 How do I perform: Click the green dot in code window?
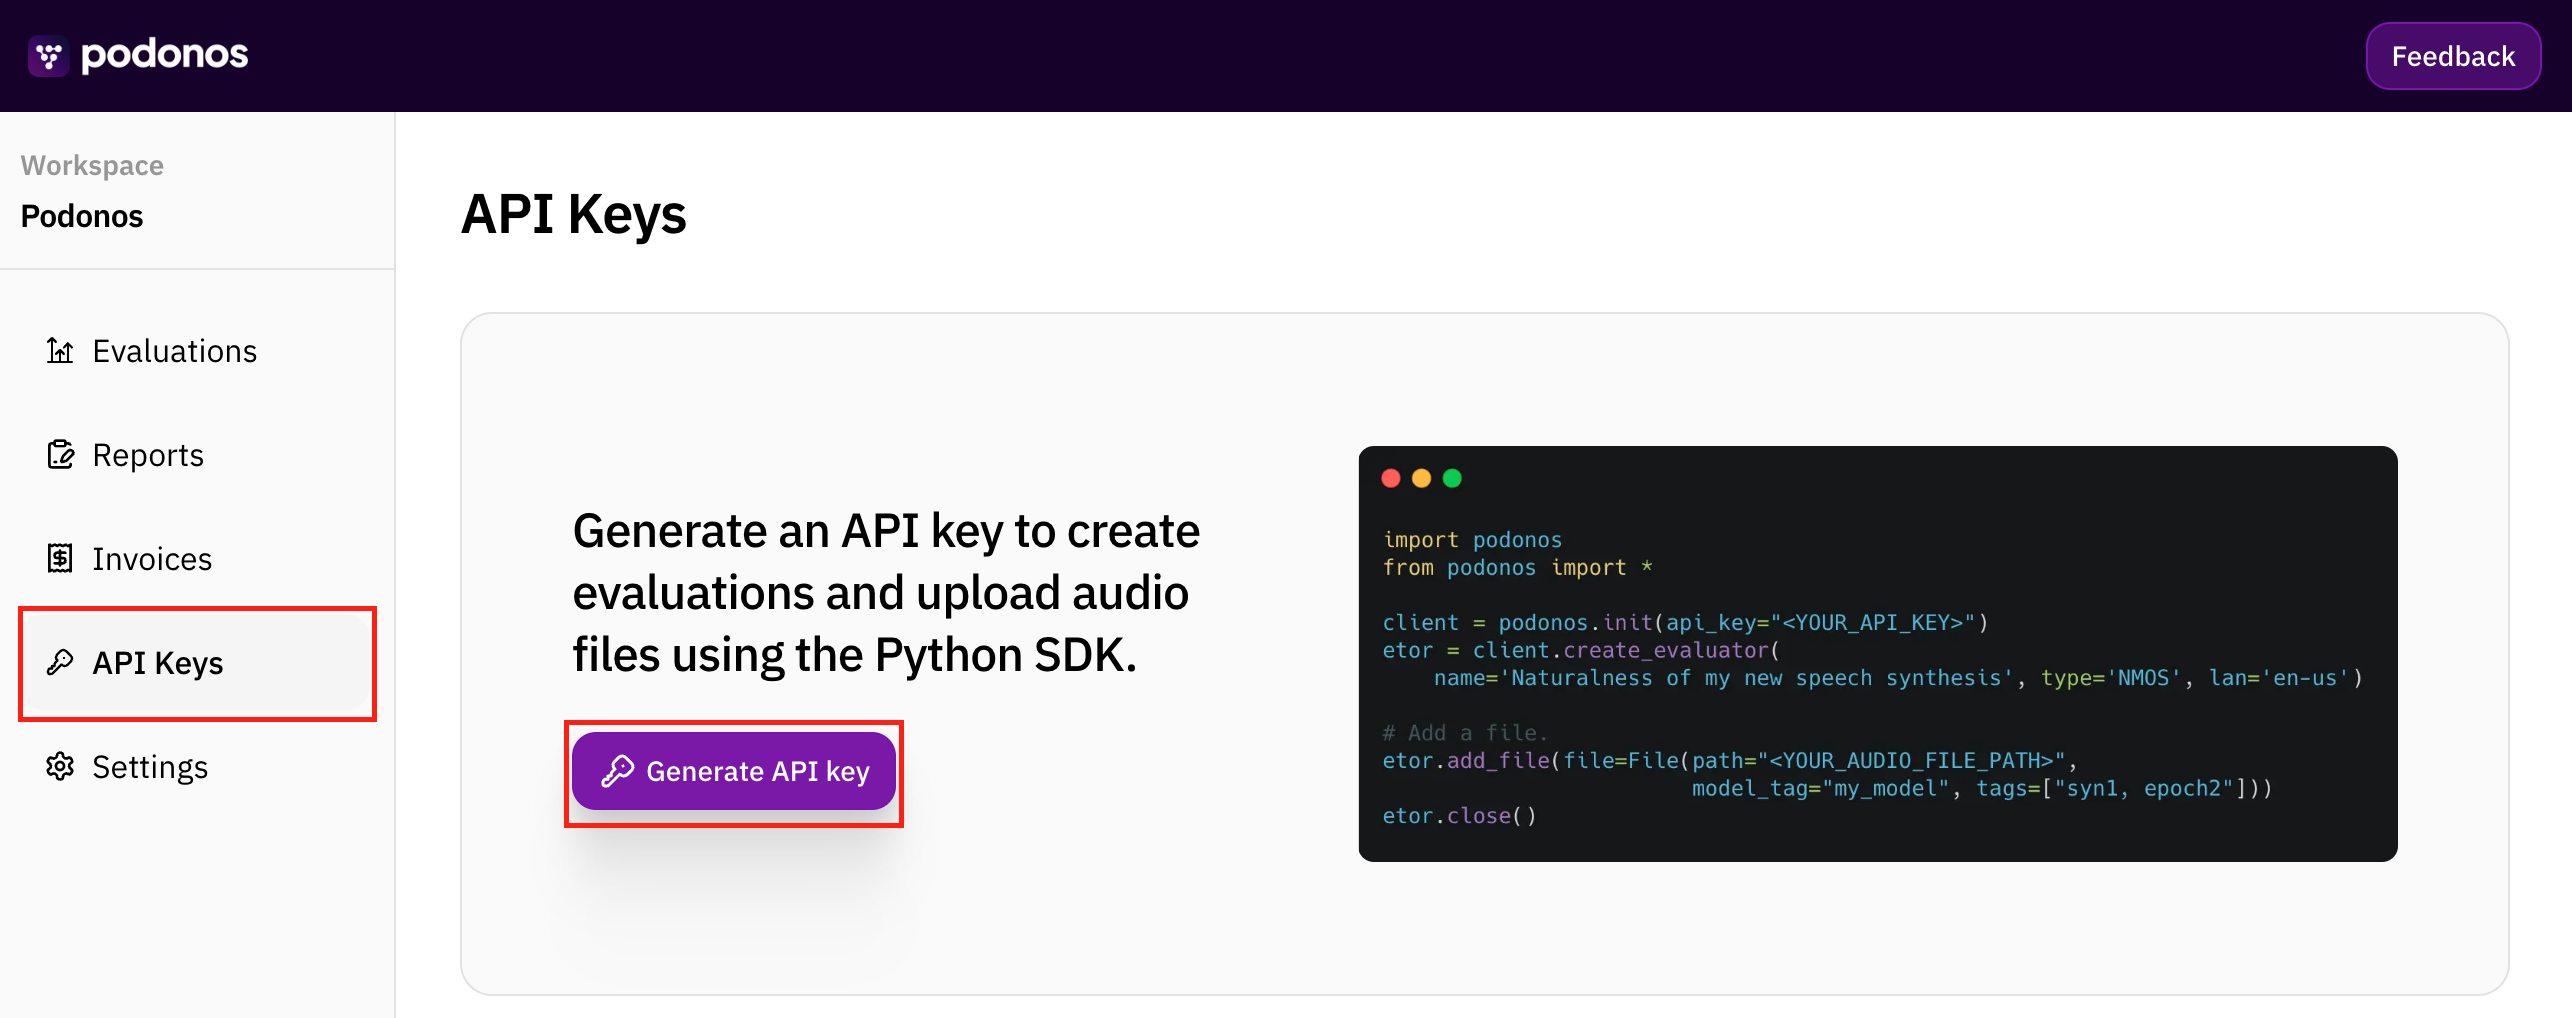1452,478
